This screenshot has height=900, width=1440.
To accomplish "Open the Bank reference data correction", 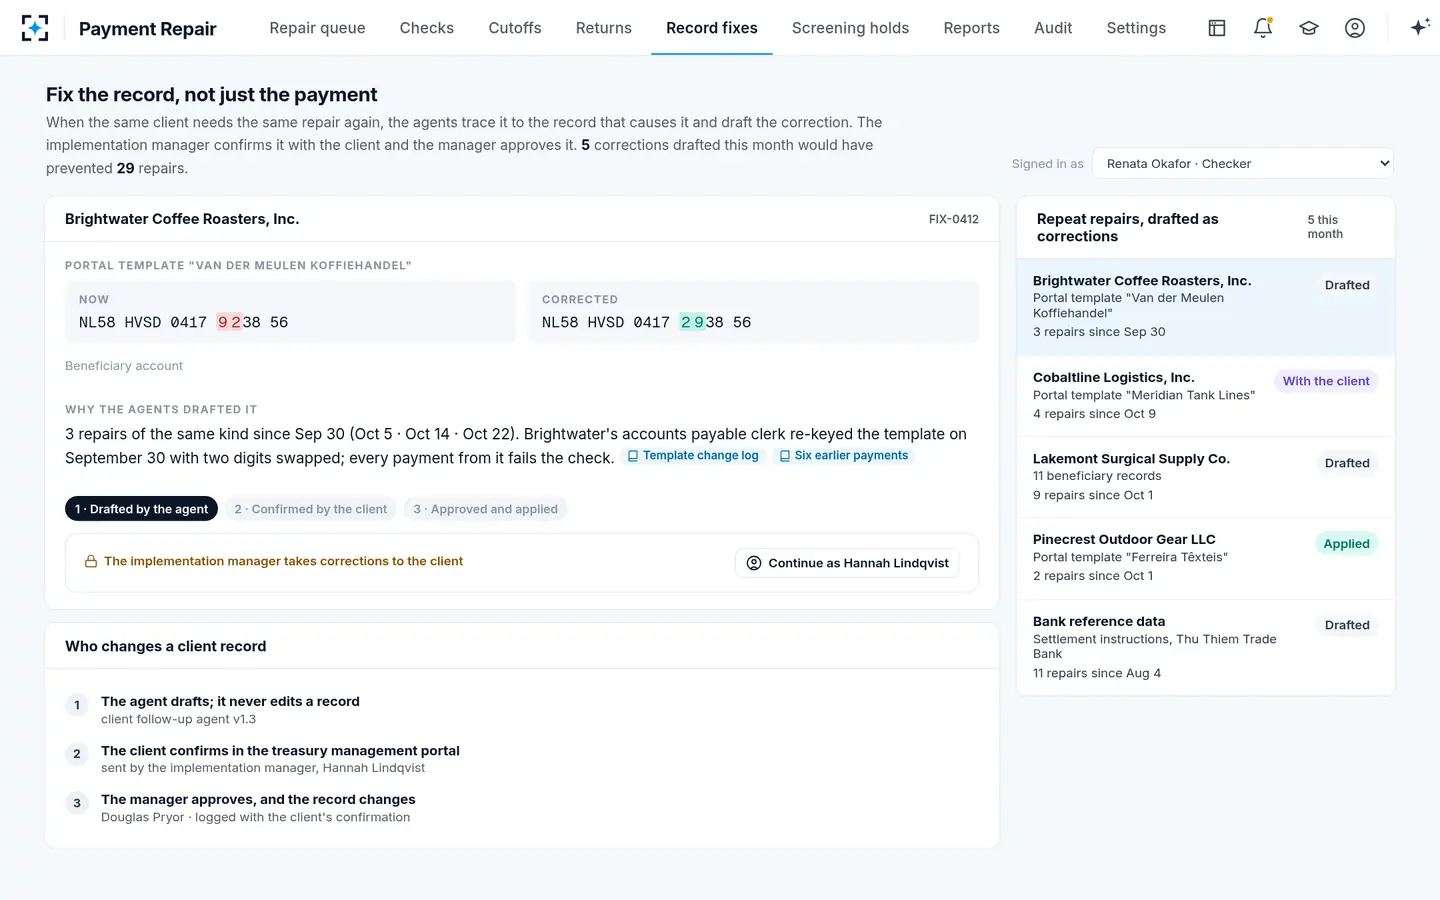I will click(x=1205, y=647).
